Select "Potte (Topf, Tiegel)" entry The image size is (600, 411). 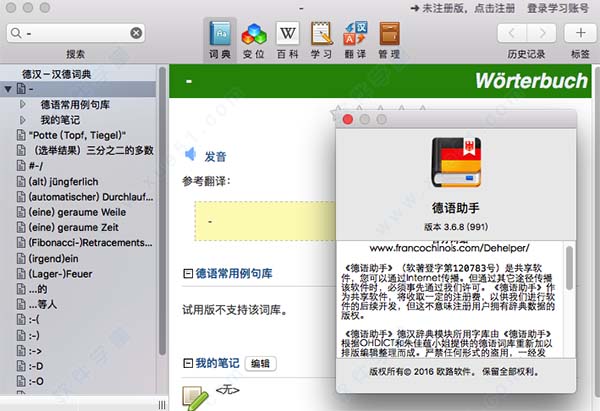(77, 135)
